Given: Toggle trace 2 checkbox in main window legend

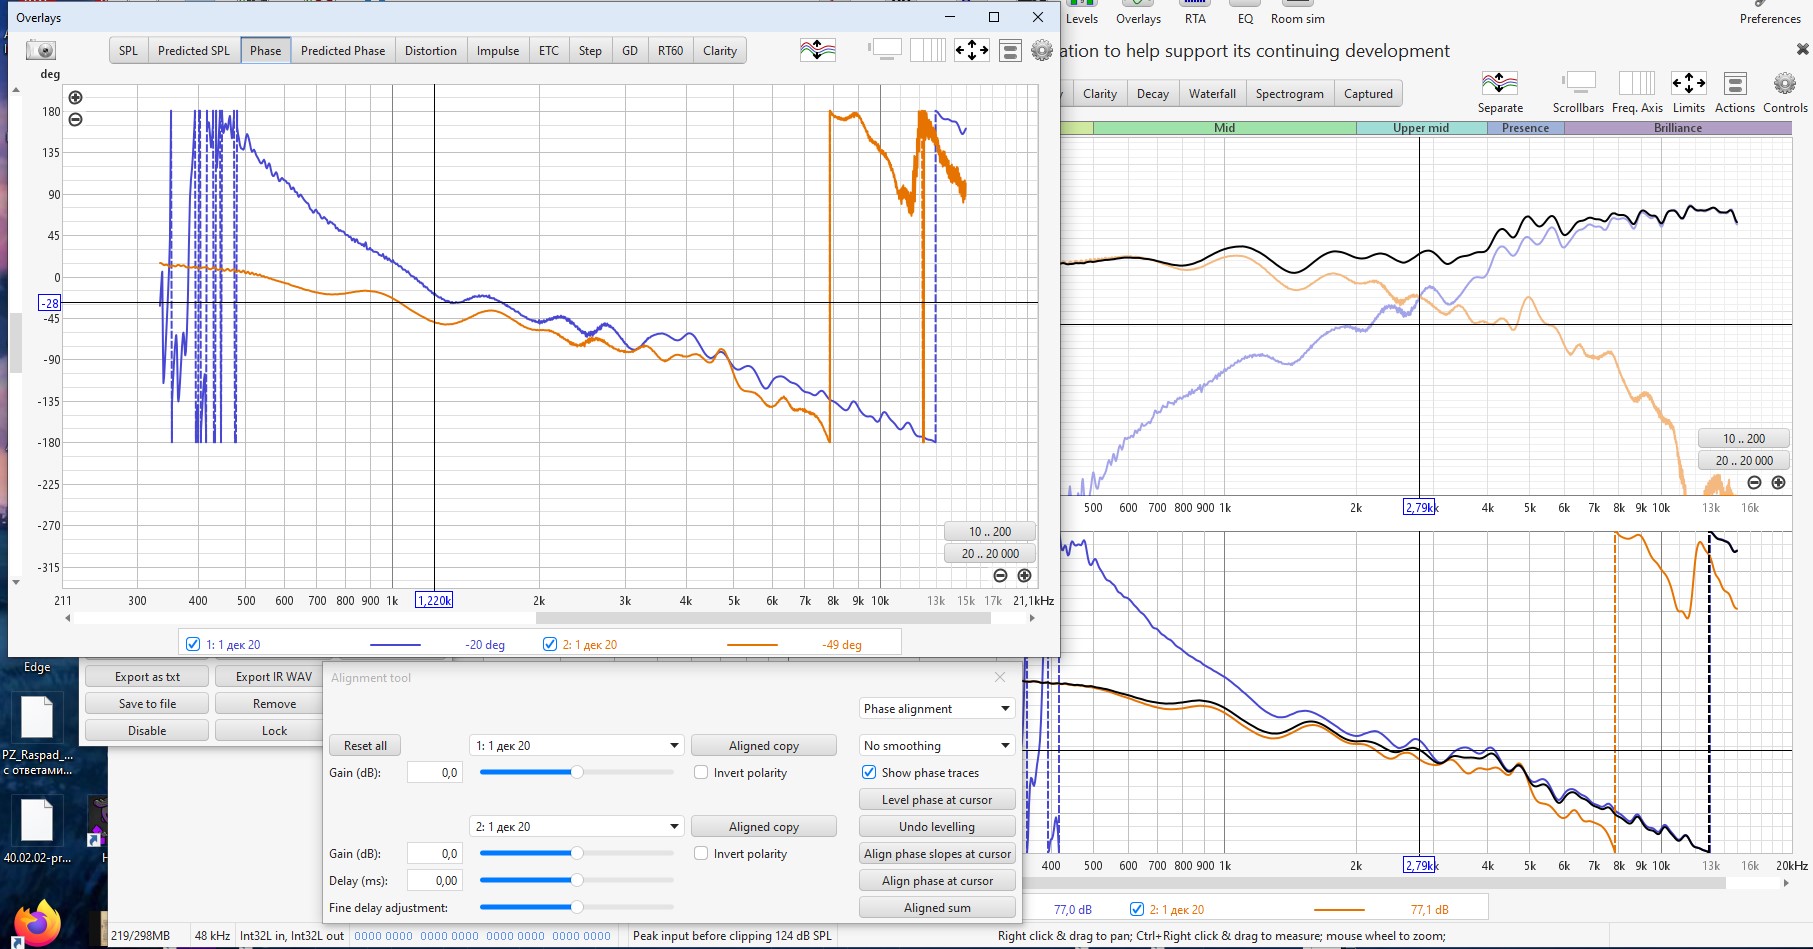Looking at the screenshot, I should click(x=1136, y=909).
